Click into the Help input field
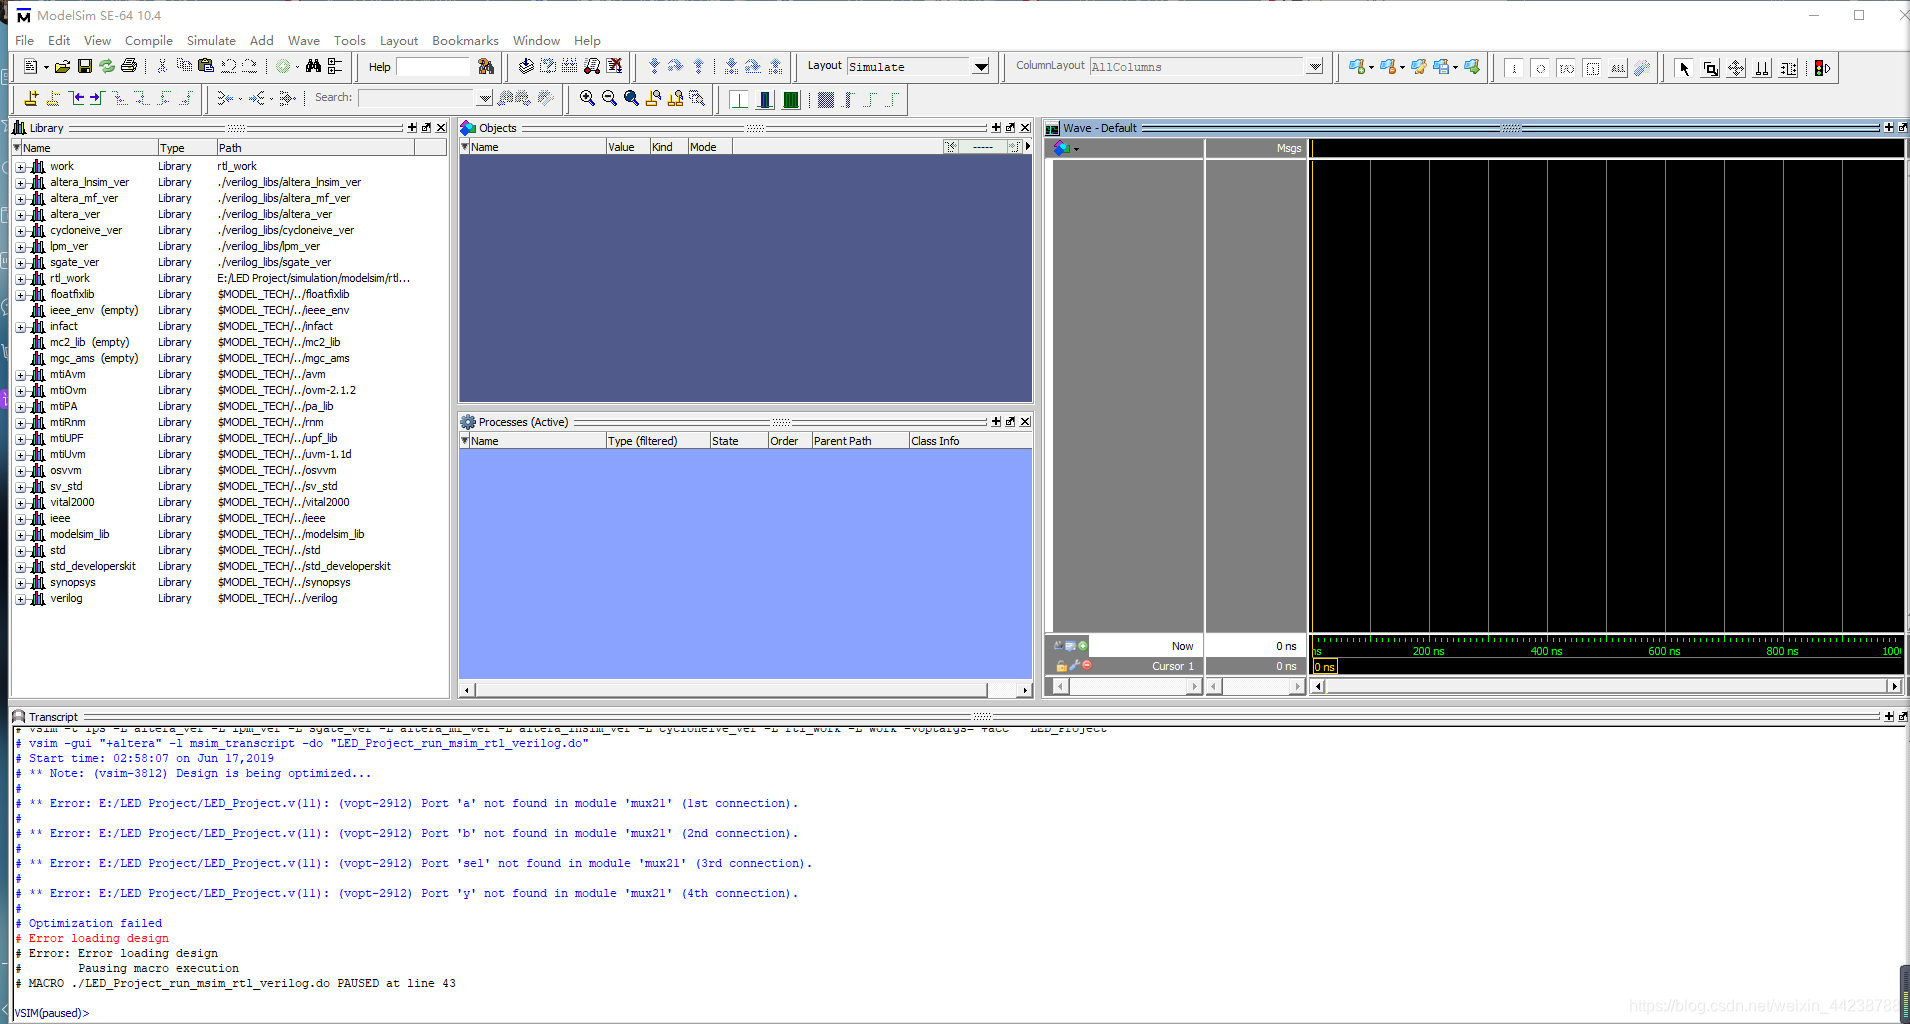 click(433, 67)
